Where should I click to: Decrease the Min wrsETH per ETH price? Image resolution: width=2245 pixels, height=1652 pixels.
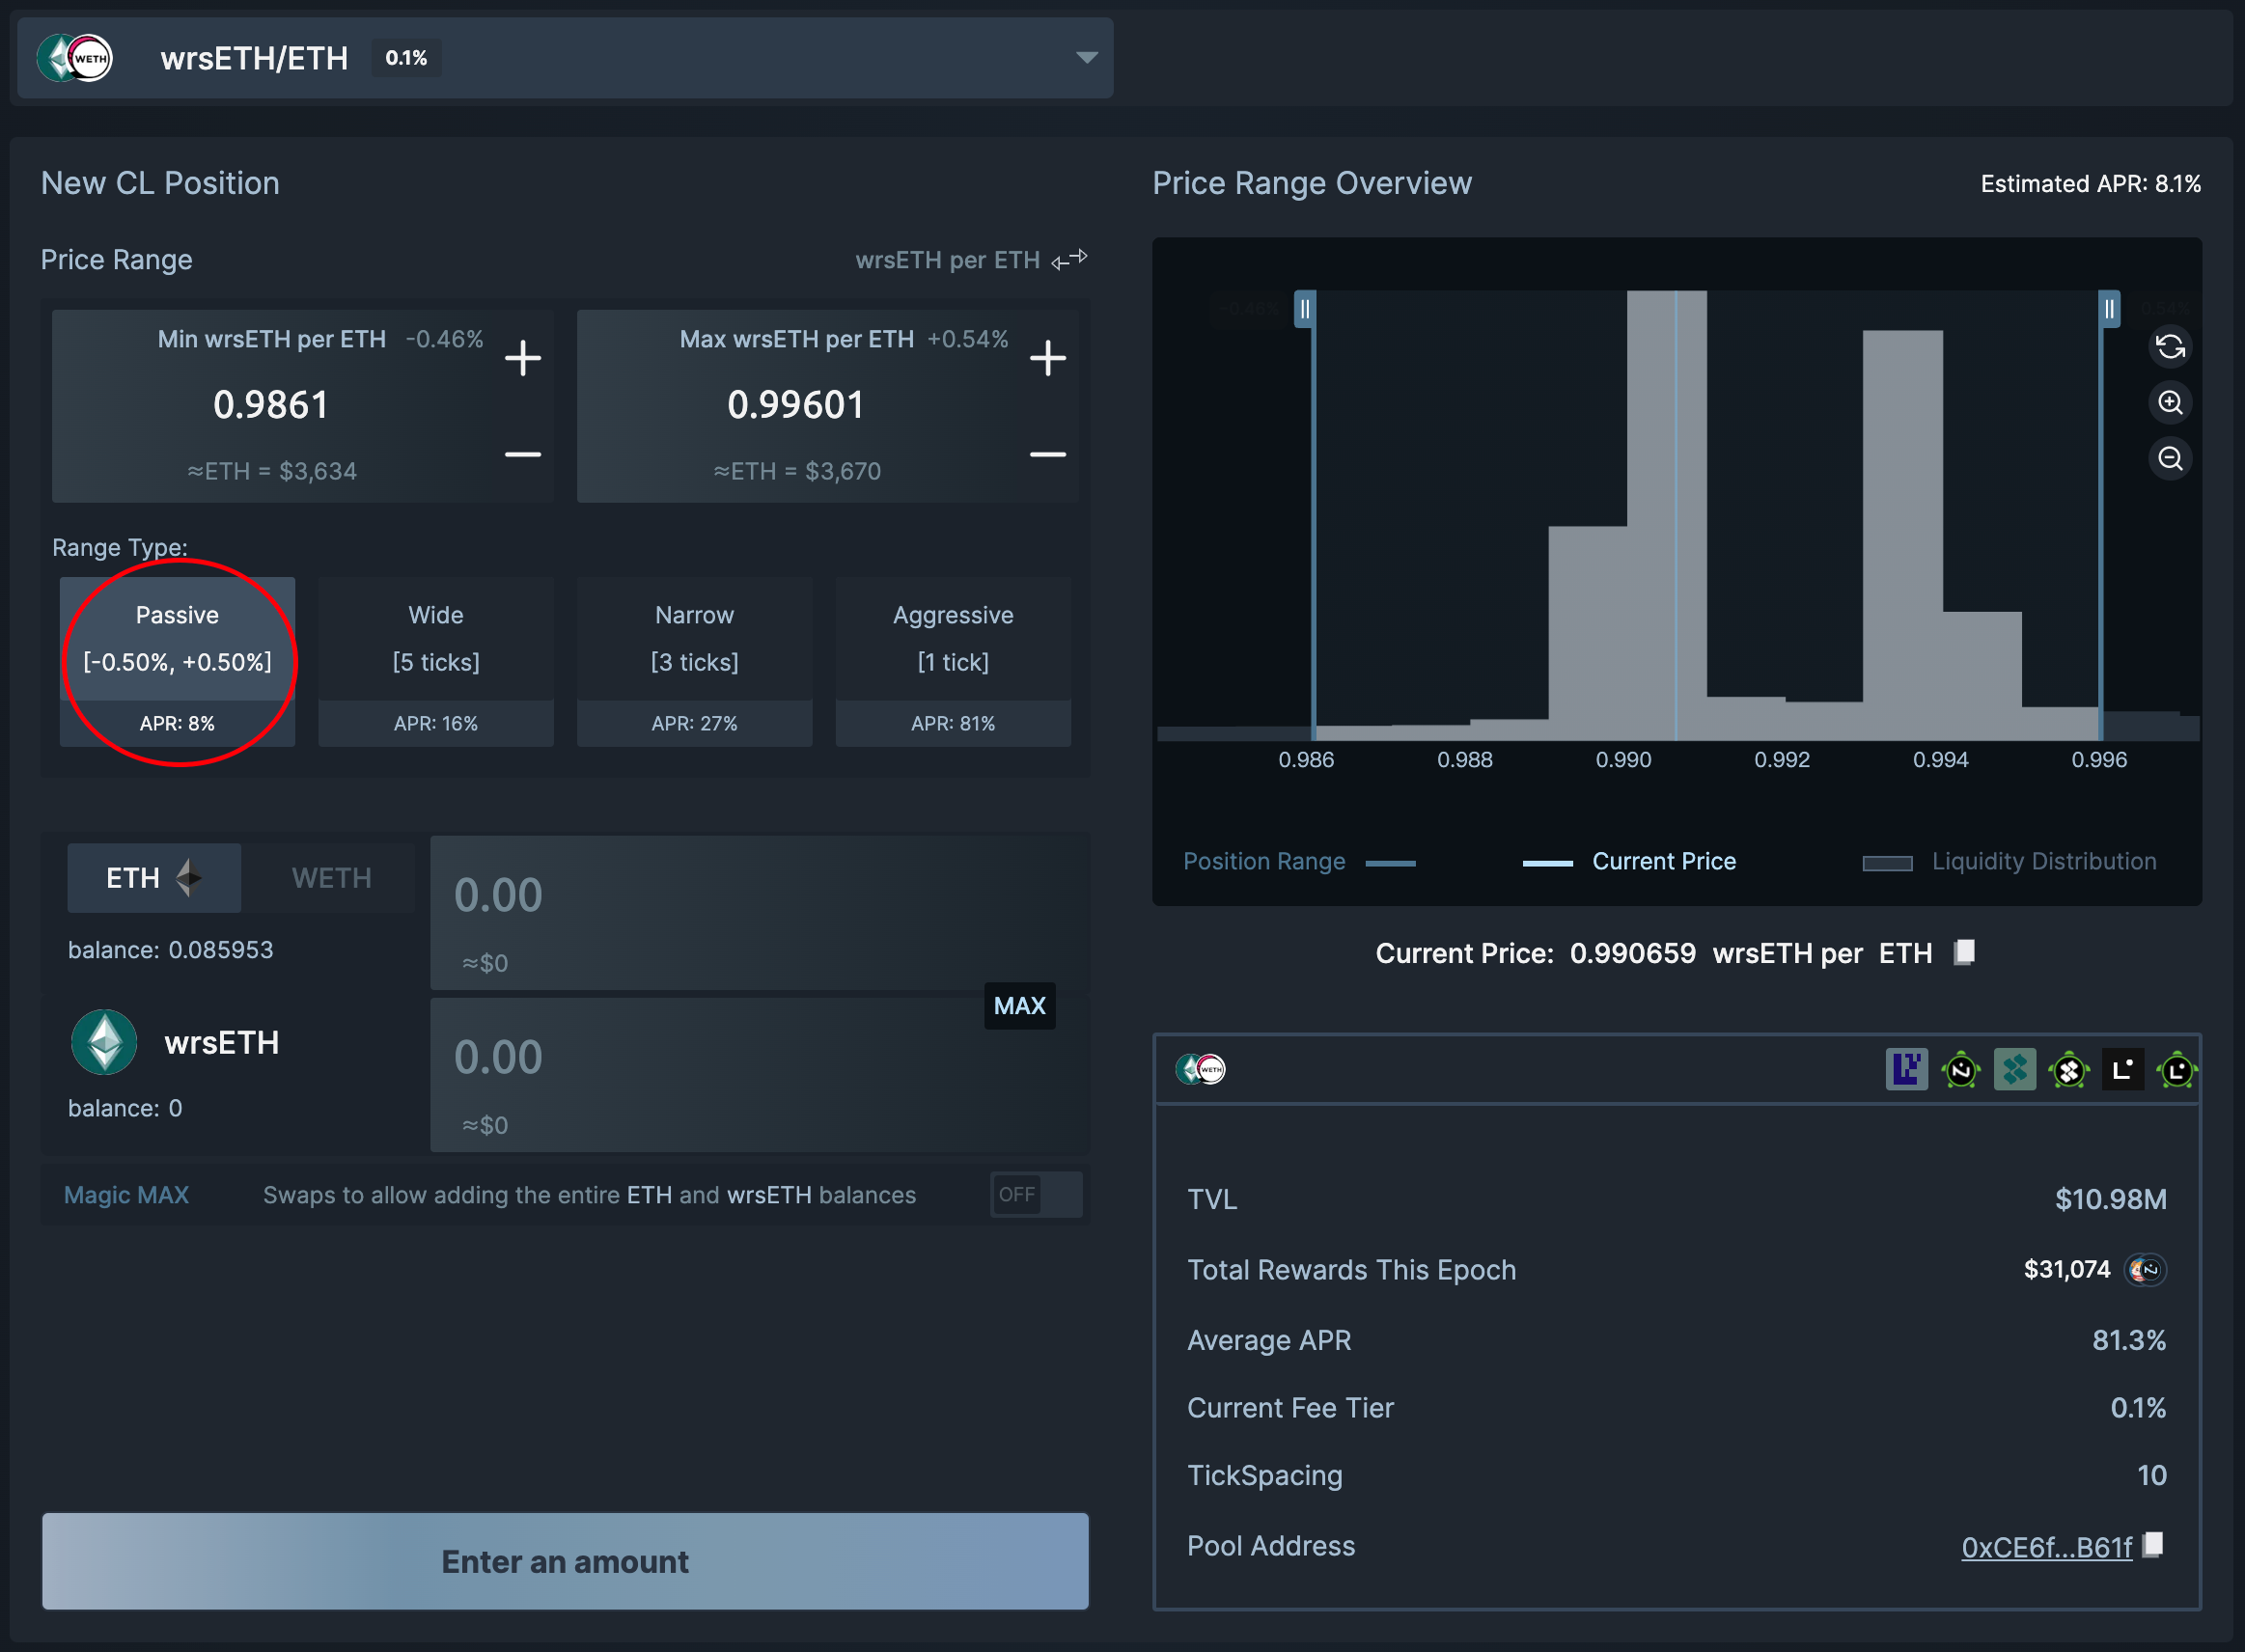click(x=522, y=454)
